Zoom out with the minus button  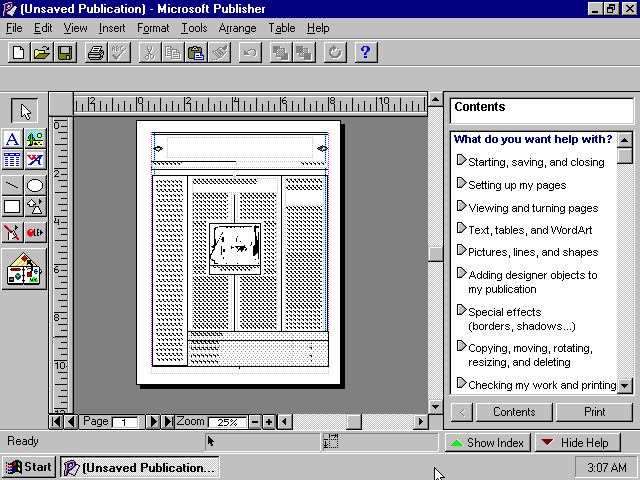(x=254, y=422)
